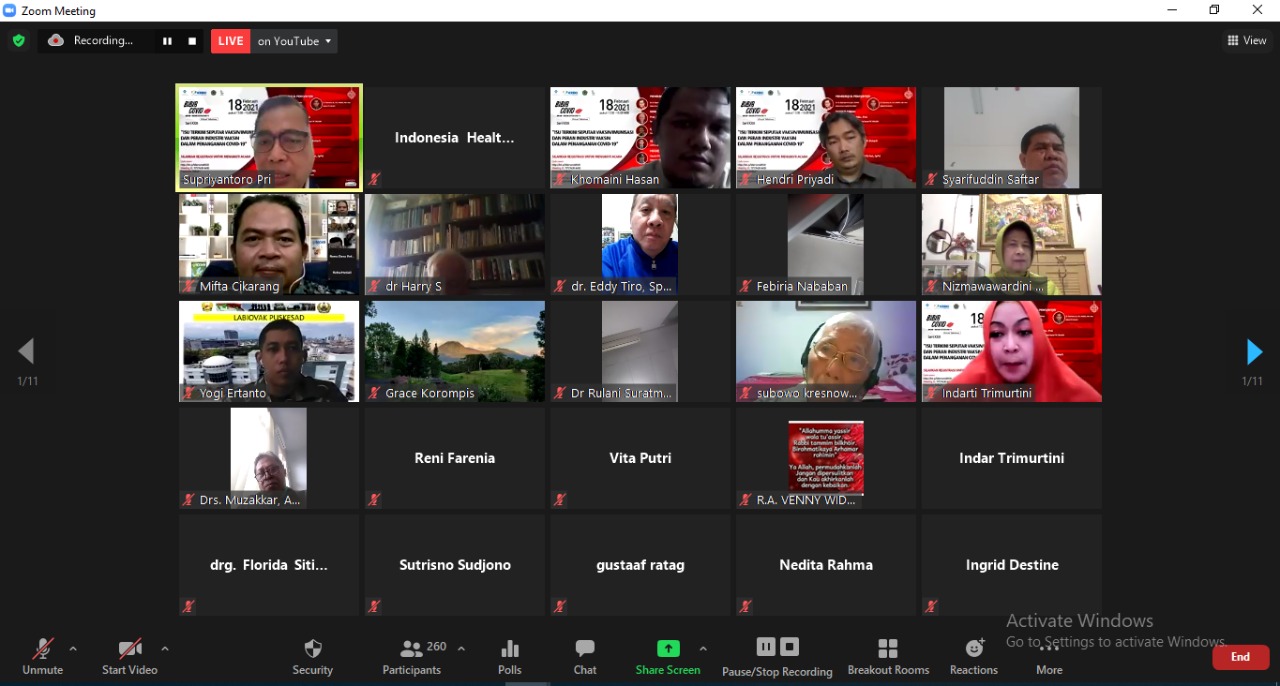Click muted mic icon on Khomaini Hasan tile
This screenshot has width=1280, height=686.
pos(560,179)
